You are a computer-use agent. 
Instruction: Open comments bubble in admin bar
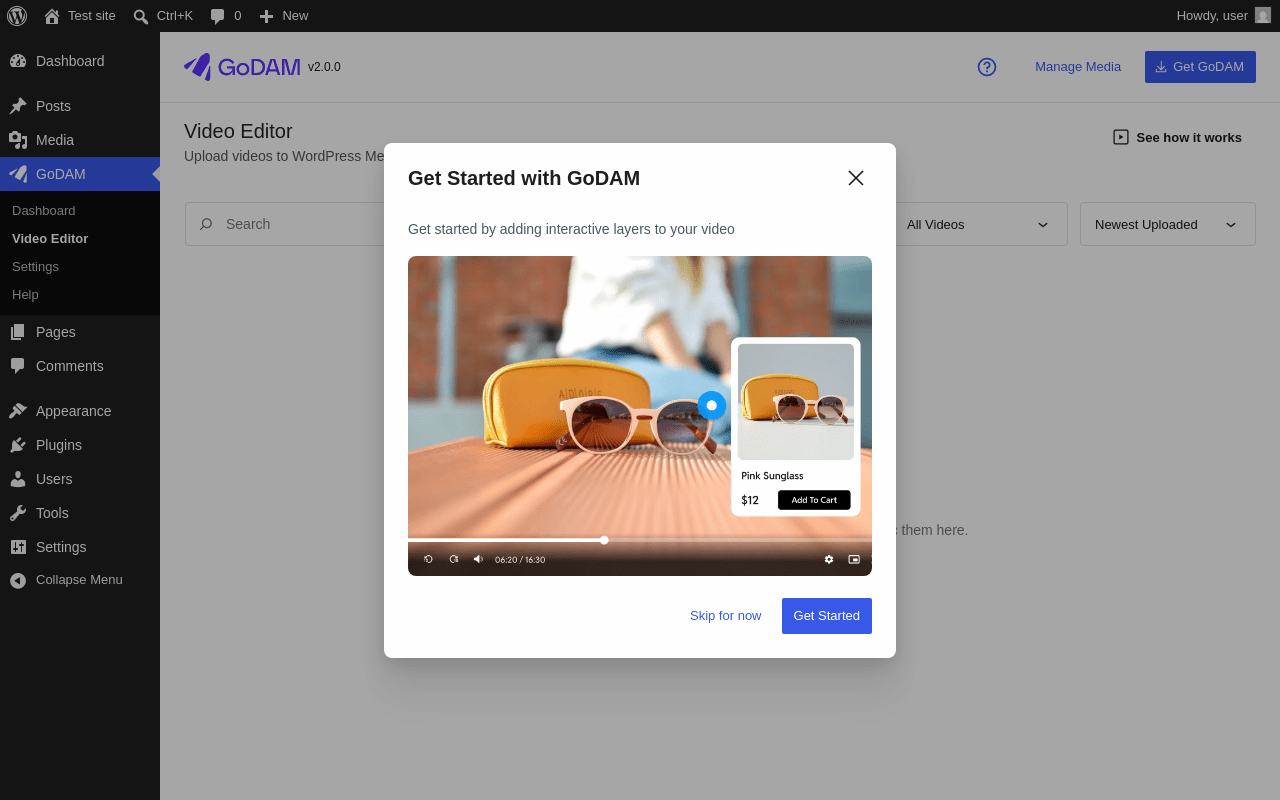click(x=225, y=15)
